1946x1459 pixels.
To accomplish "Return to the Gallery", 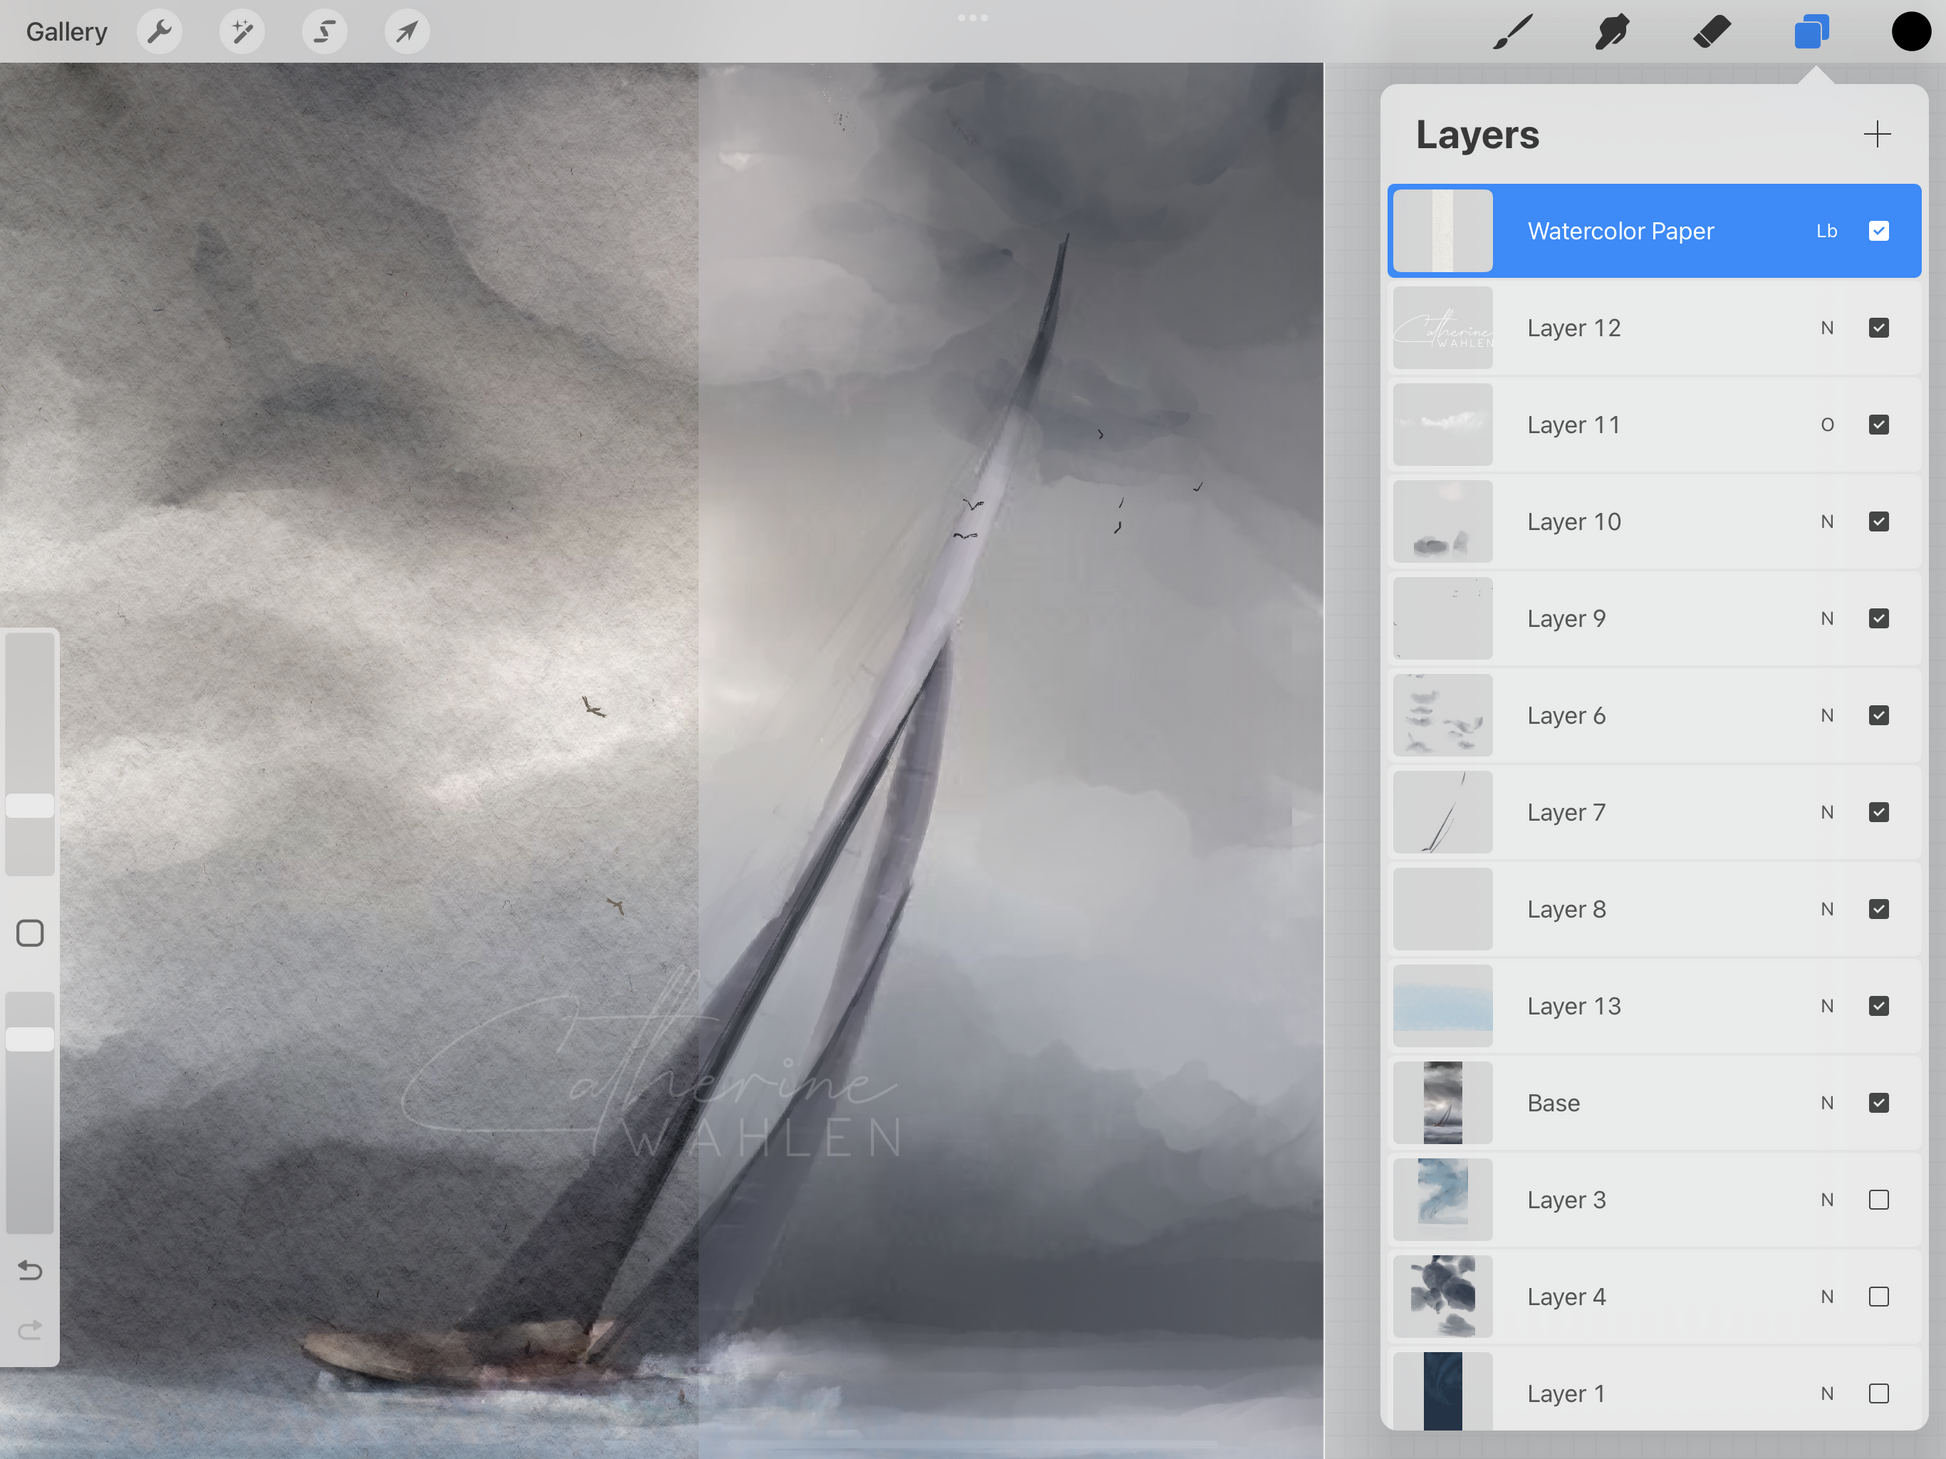I will point(66,32).
